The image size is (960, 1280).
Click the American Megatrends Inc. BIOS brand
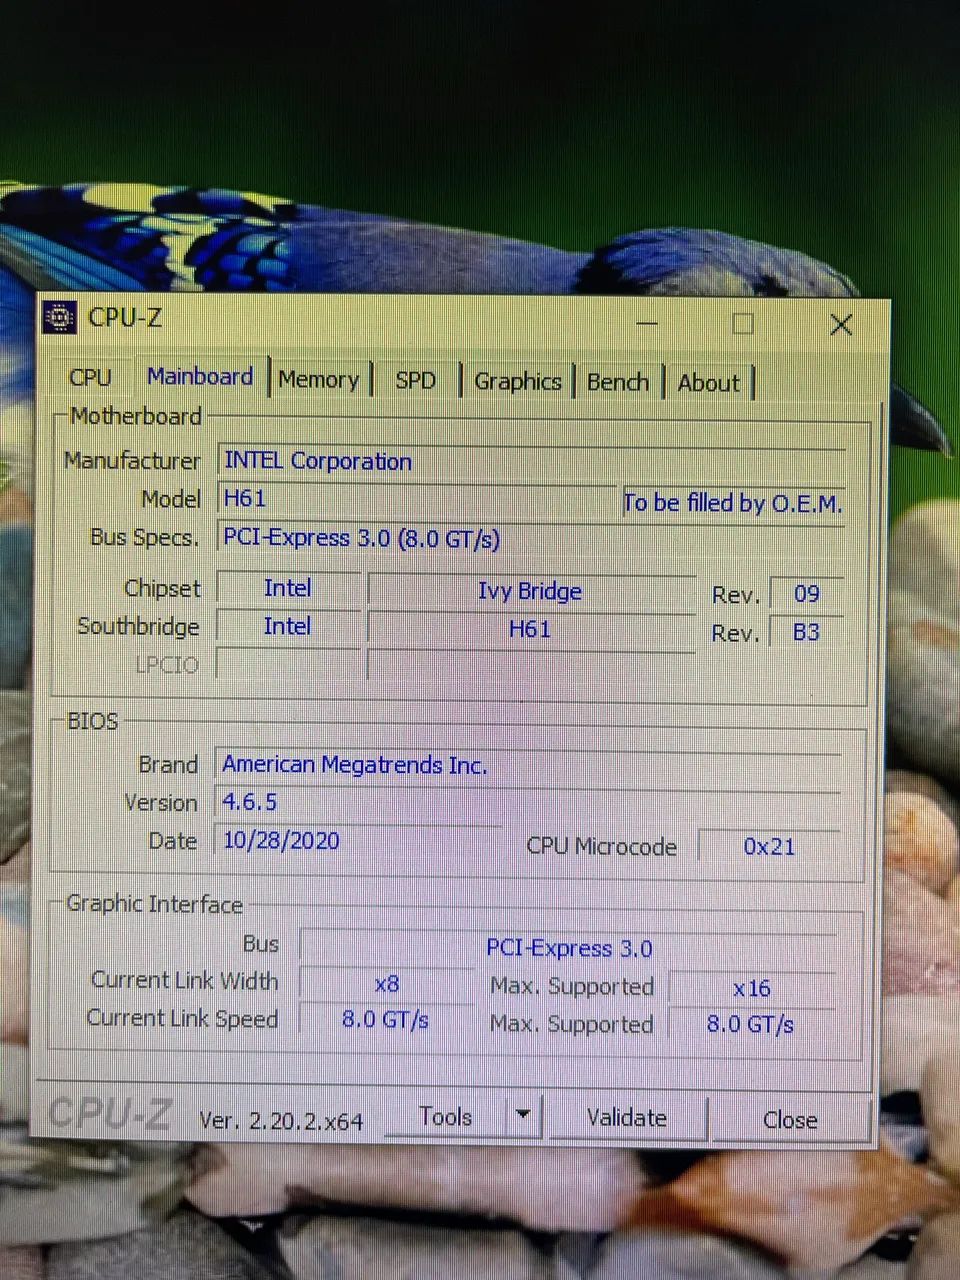pyautogui.click(x=528, y=765)
